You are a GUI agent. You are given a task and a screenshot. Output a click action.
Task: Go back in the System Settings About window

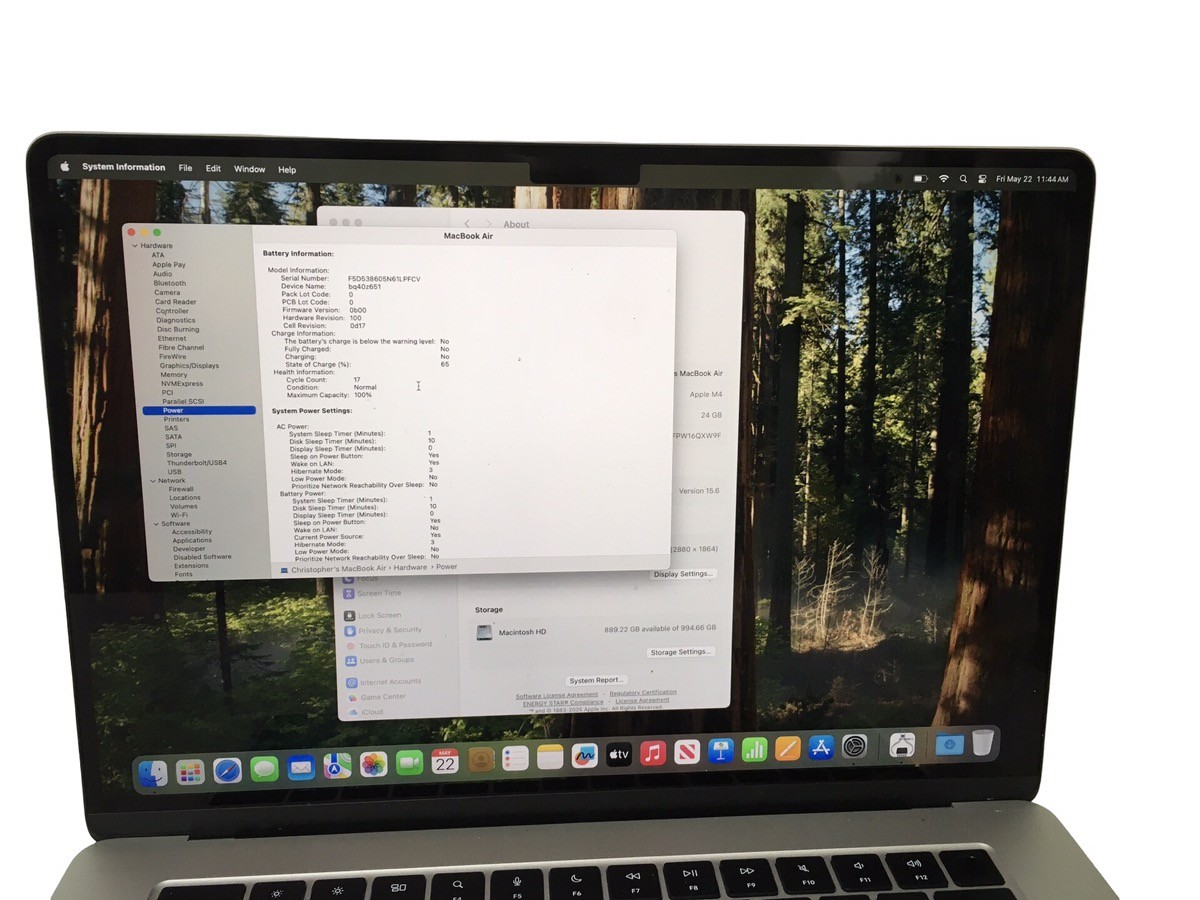[x=467, y=224]
